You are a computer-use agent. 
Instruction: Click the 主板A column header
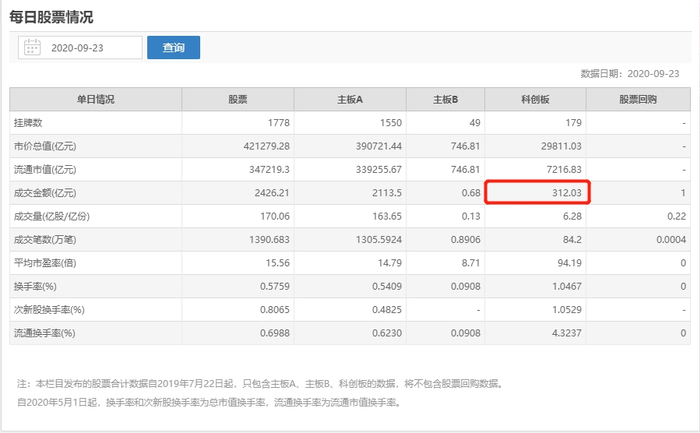click(x=350, y=99)
